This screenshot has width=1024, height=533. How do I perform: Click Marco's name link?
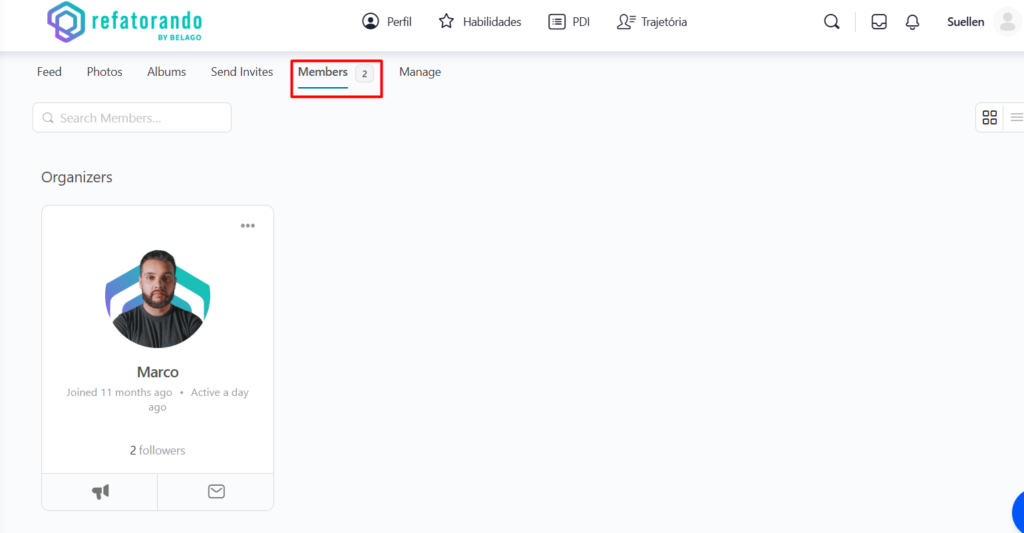[158, 372]
